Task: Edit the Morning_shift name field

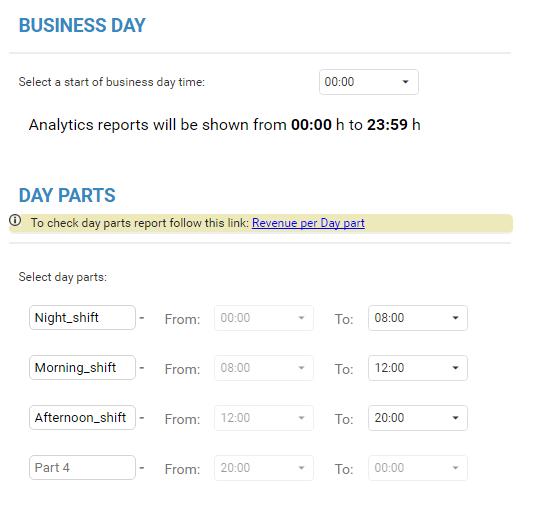Action: (x=82, y=368)
